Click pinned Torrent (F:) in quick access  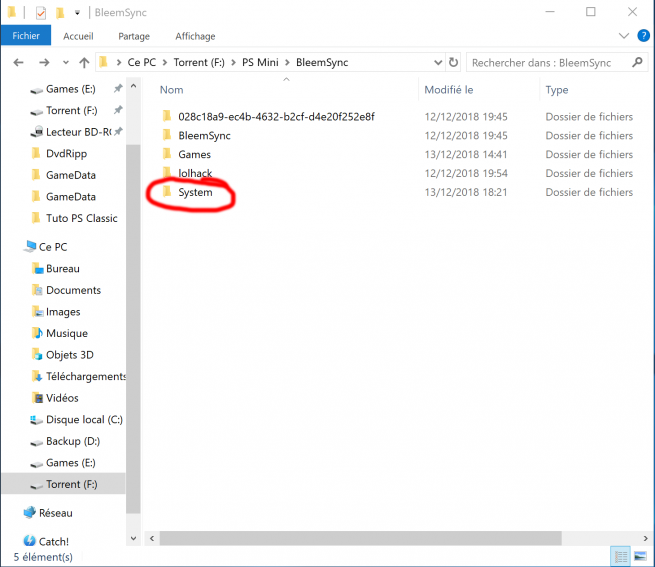click(71, 110)
